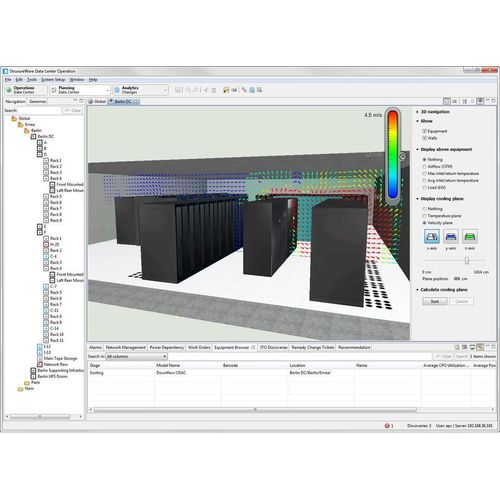Viewport: 500px width, 500px height.
Task: Click the red alarm status icon
Action: click(x=387, y=426)
